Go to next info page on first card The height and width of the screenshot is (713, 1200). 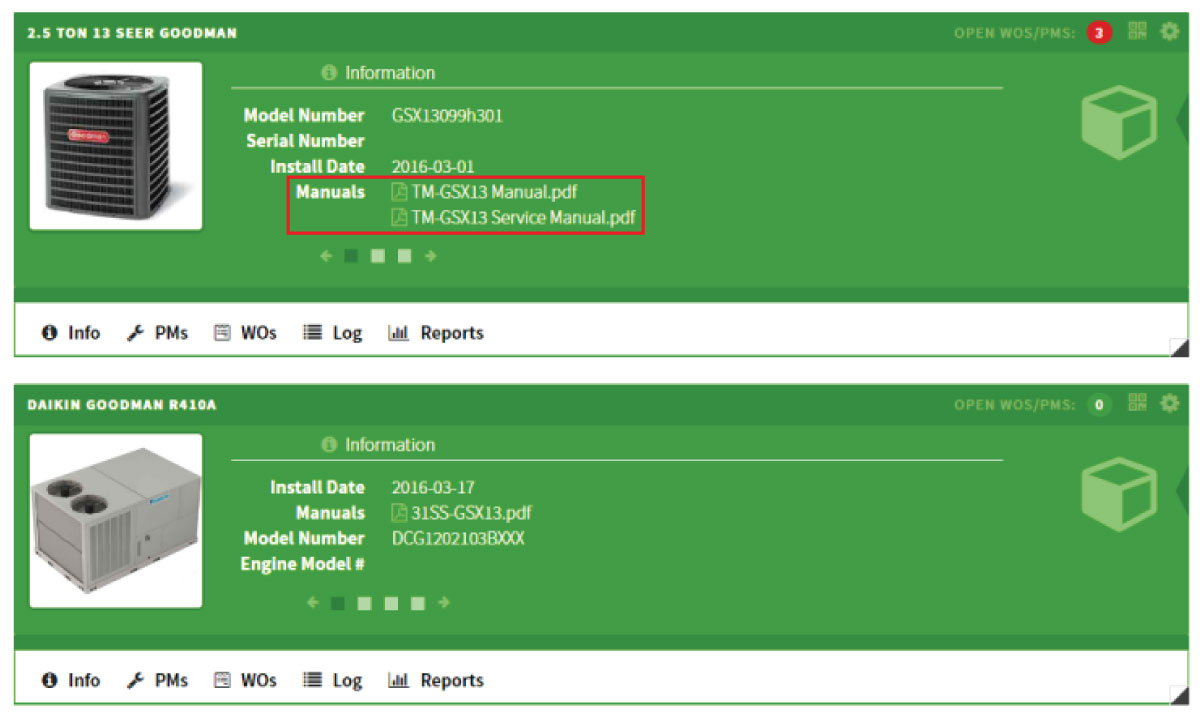431,256
